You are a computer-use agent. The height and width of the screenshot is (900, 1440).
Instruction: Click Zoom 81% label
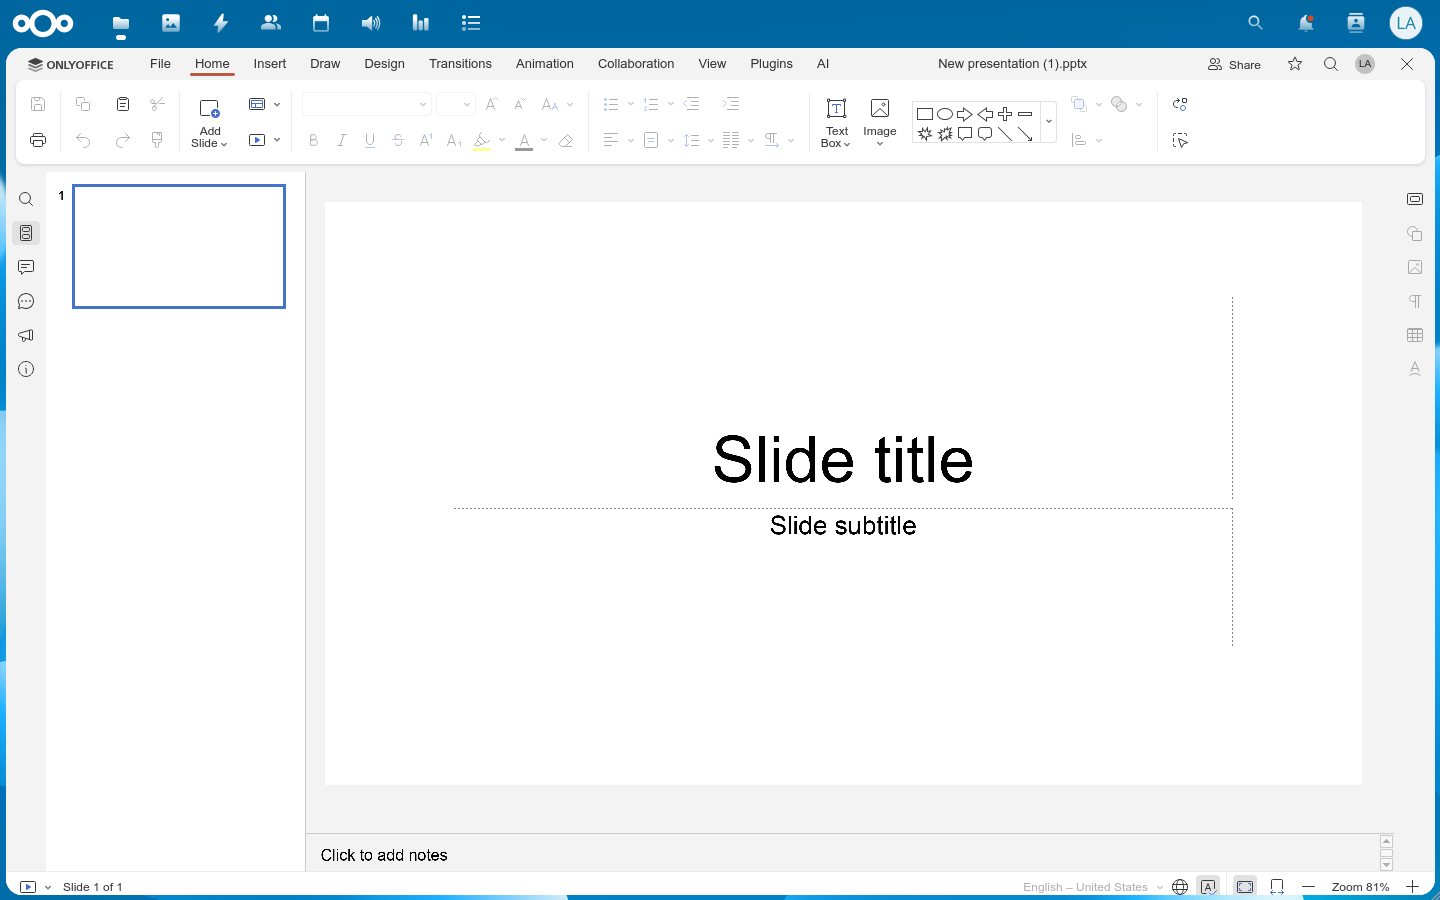point(1360,887)
